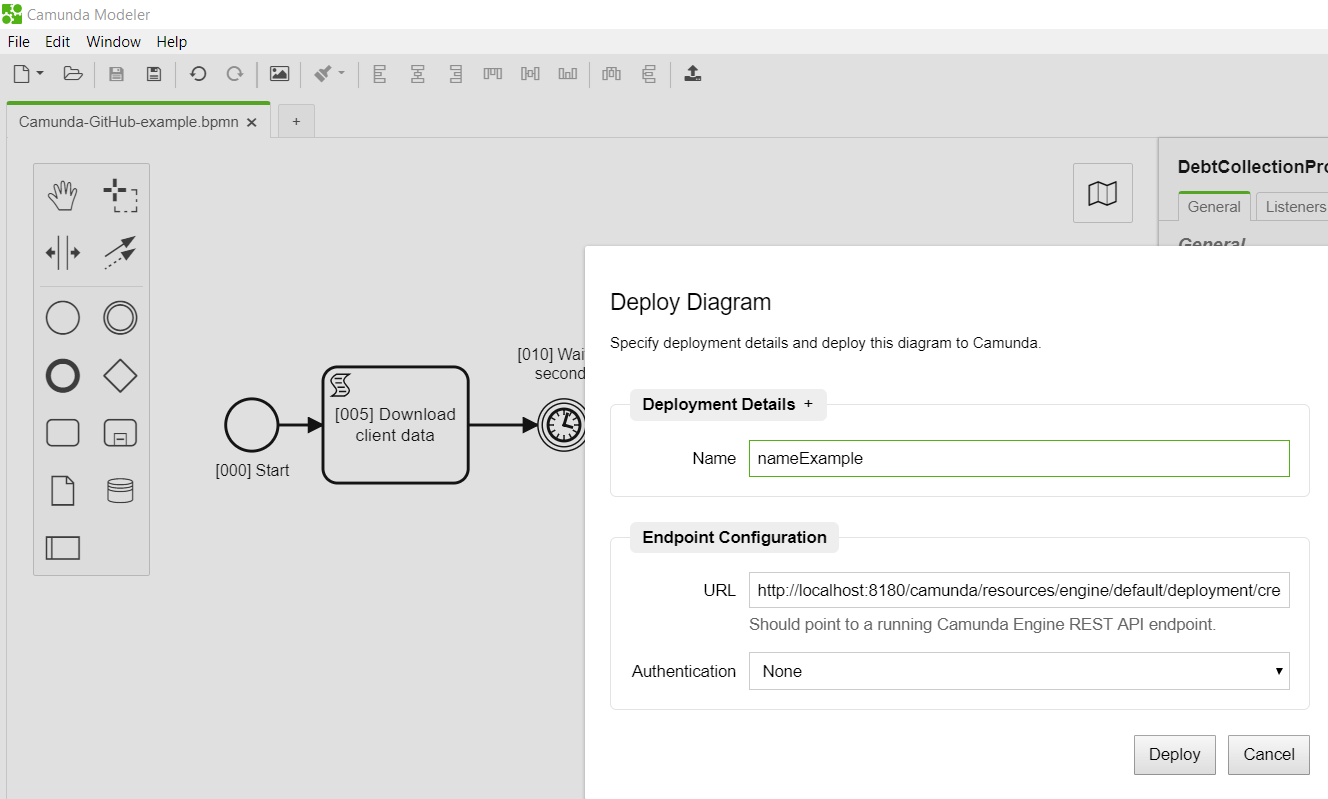Distribute elements vertically
The image size is (1328, 799).
pyautogui.click(x=649, y=73)
